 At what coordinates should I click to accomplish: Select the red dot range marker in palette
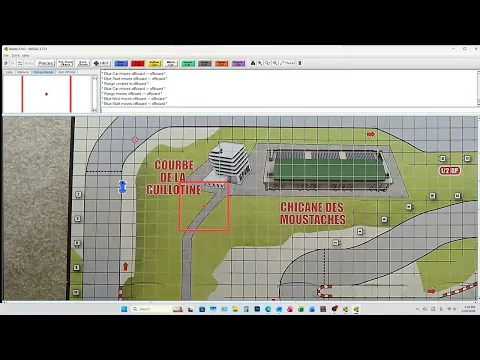click(46, 94)
